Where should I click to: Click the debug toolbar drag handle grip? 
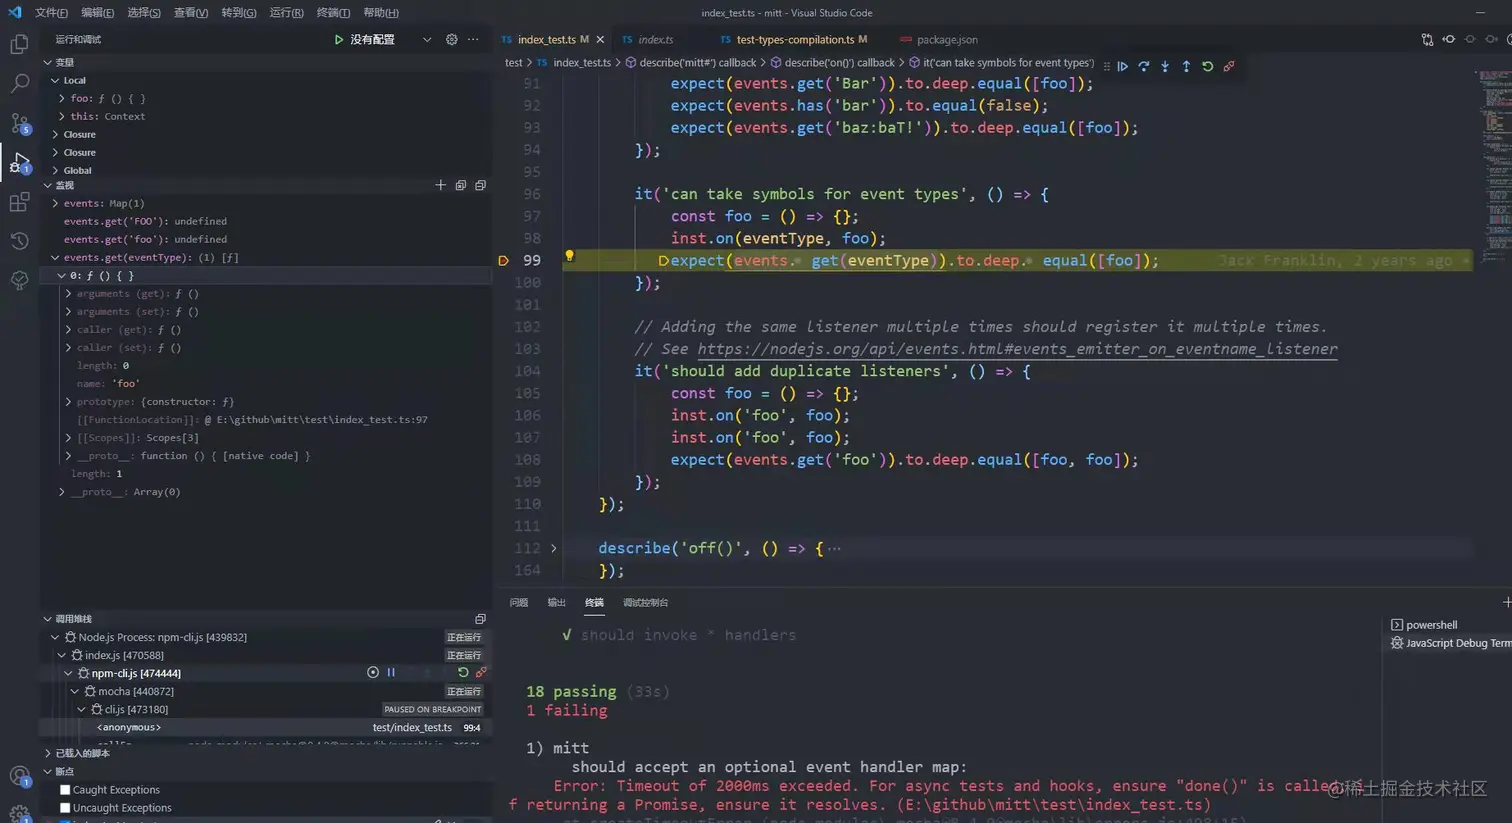[1106, 66]
